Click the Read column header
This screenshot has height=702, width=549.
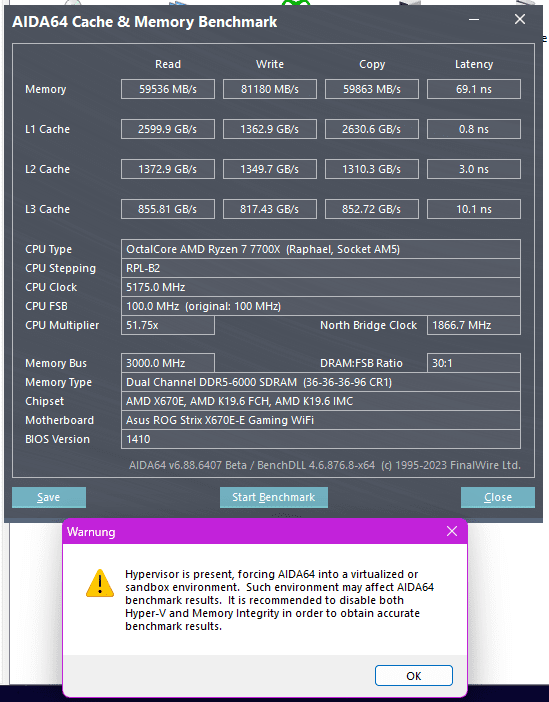(168, 64)
